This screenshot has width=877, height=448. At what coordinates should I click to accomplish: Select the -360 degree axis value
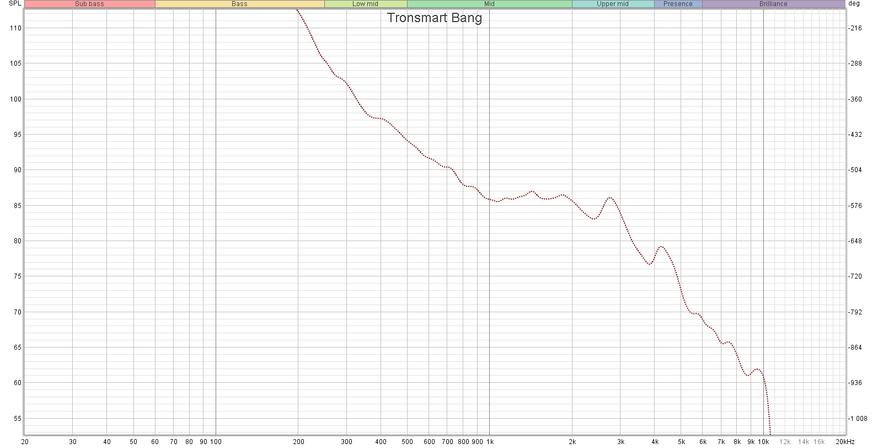[x=855, y=99]
